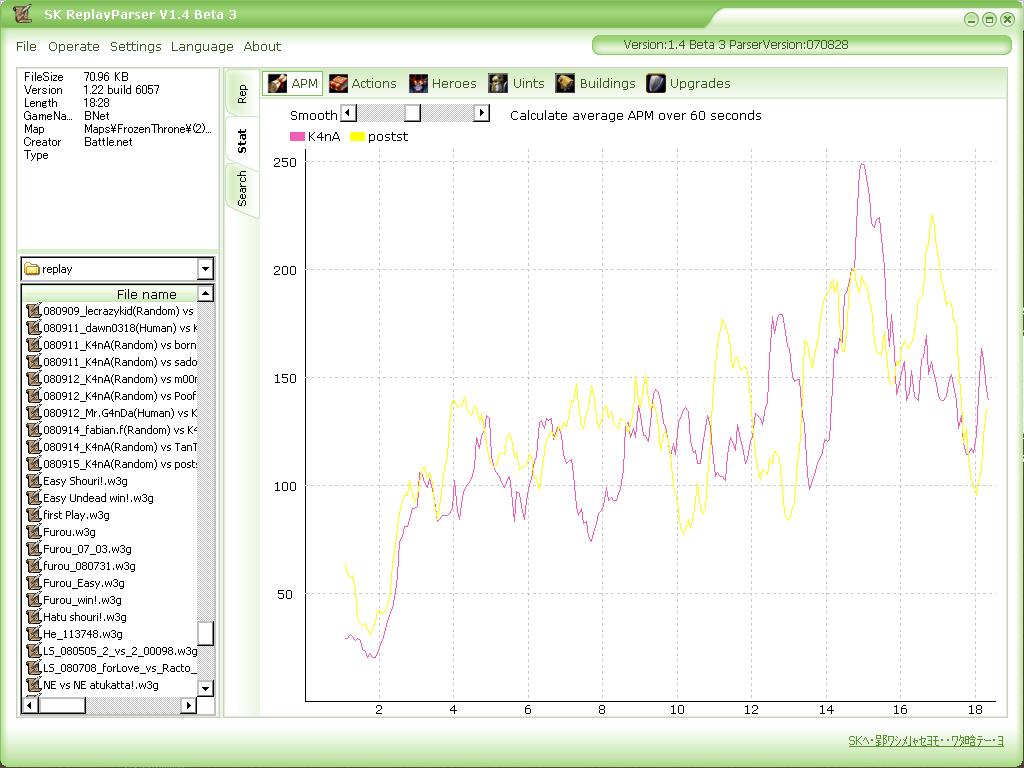The height and width of the screenshot is (768, 1024).
Task: Select replay file first Play.w3g
Action: coord(76,515)
